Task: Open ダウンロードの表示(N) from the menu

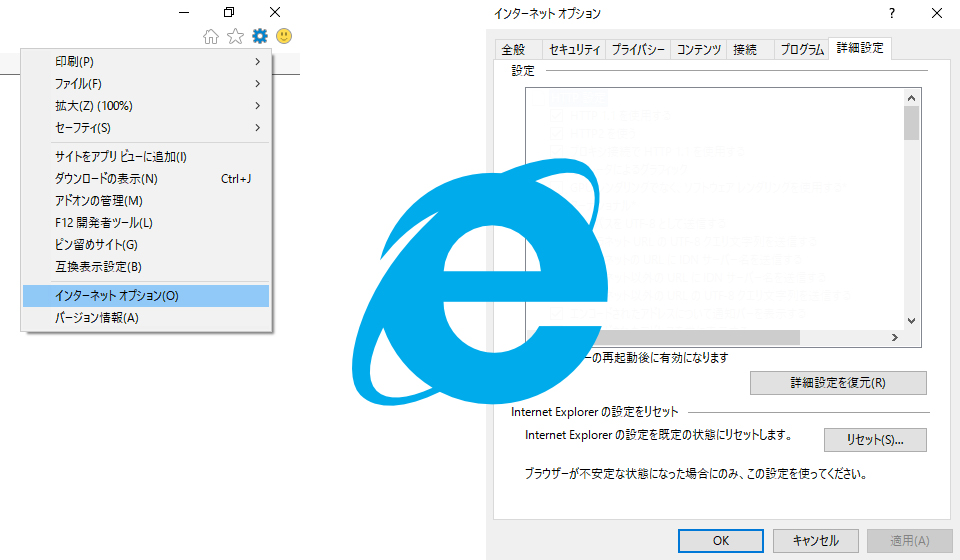Action: click(146, 179)
